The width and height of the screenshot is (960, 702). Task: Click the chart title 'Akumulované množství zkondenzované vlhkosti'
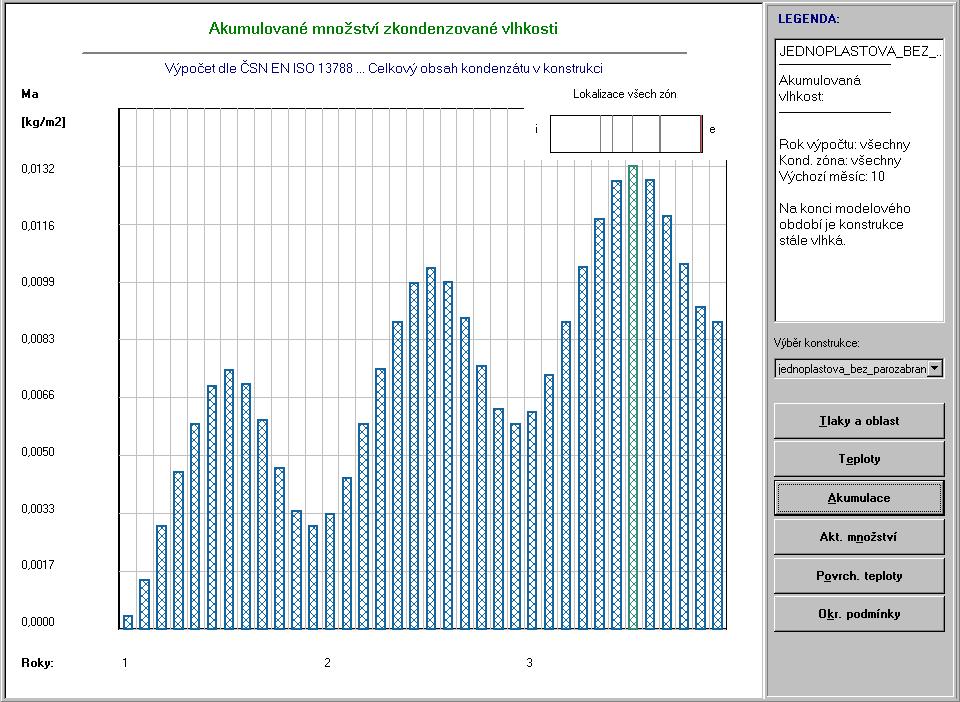point(383,29)
